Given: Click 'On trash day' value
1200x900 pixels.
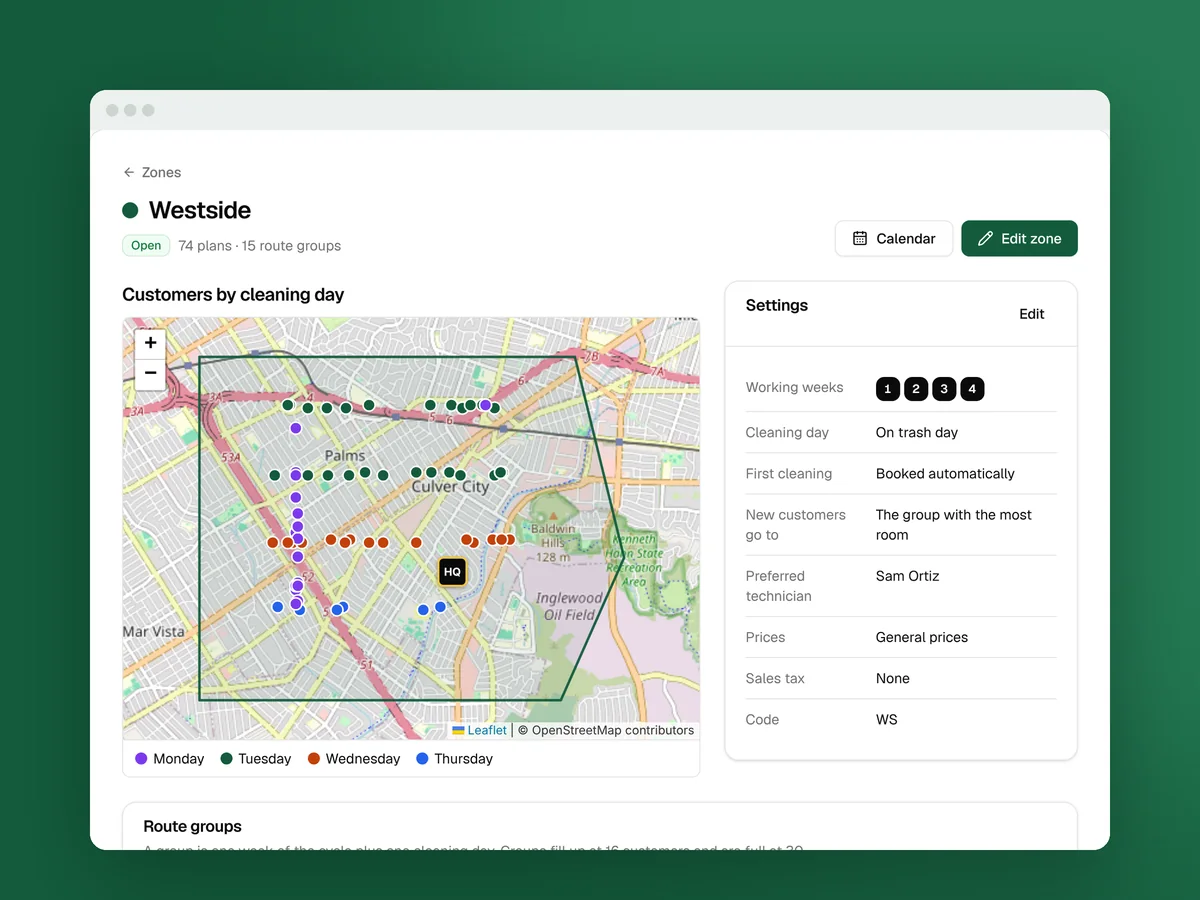Looking at the screenshot, I should pyautogui.click(x=917, y=433).
